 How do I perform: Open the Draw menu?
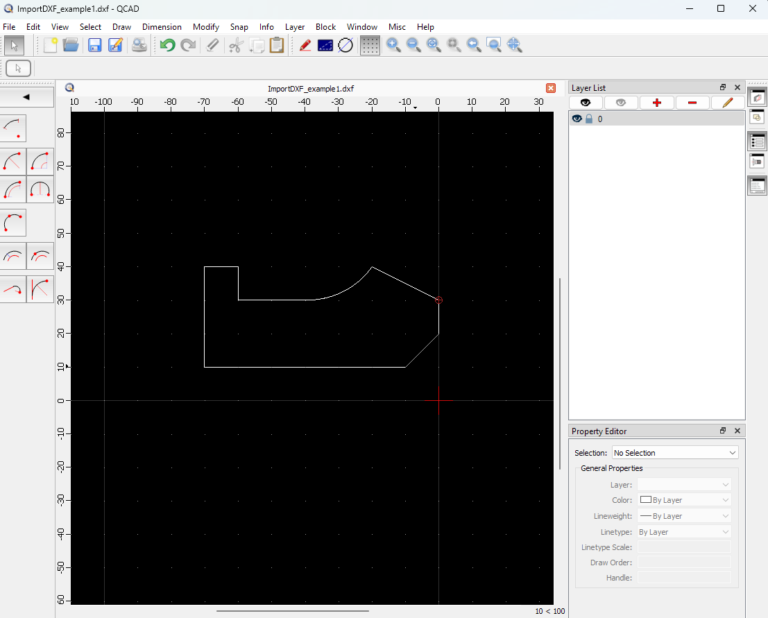121,27
